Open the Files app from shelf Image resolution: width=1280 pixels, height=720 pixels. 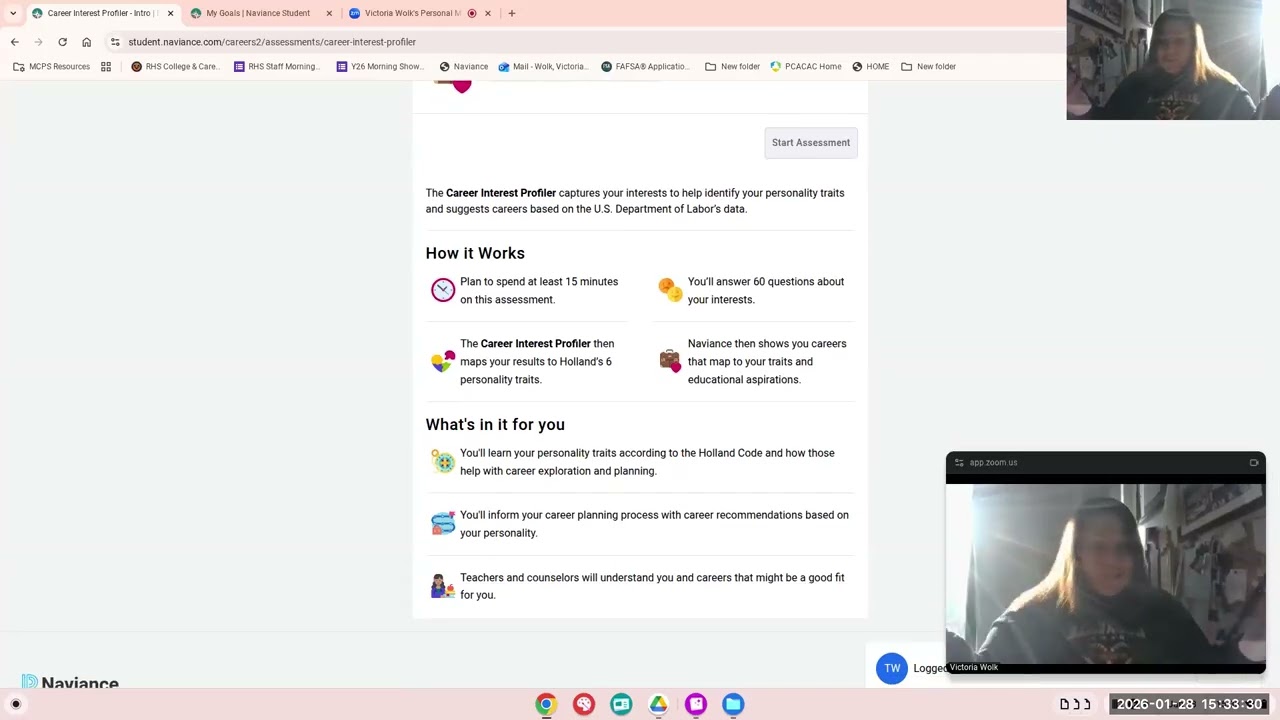[x=733, y=704]
